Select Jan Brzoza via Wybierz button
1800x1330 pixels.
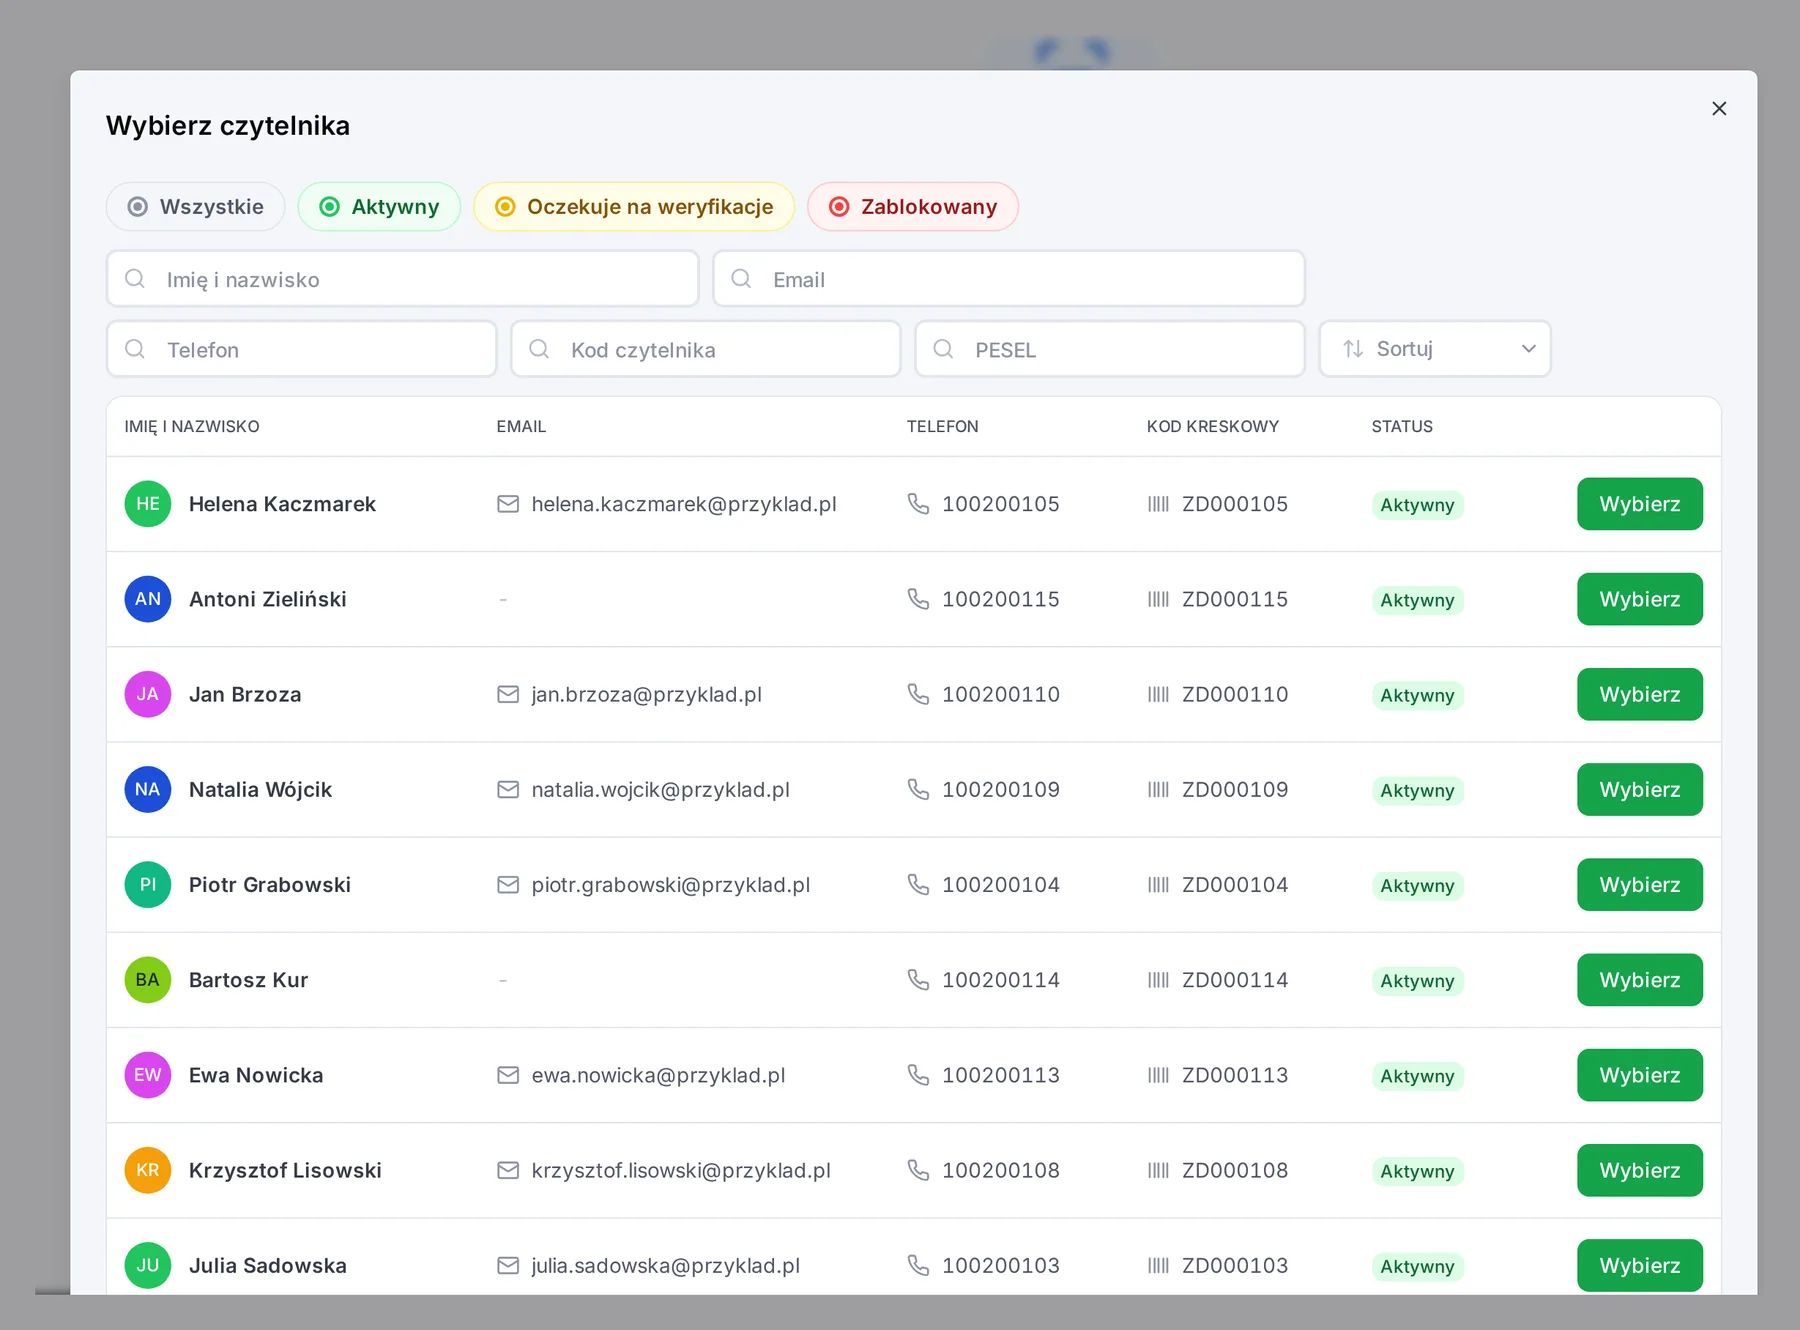point(1640,694)
